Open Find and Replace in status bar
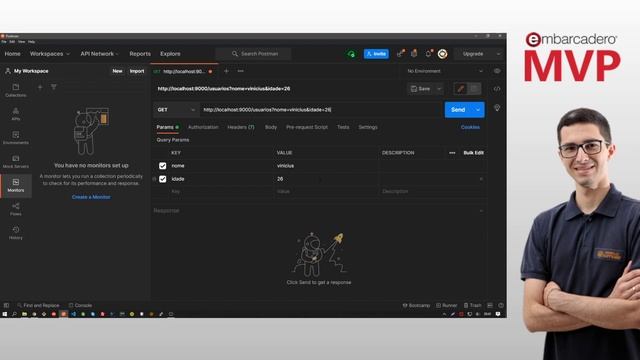 click(x=38, y=305)
